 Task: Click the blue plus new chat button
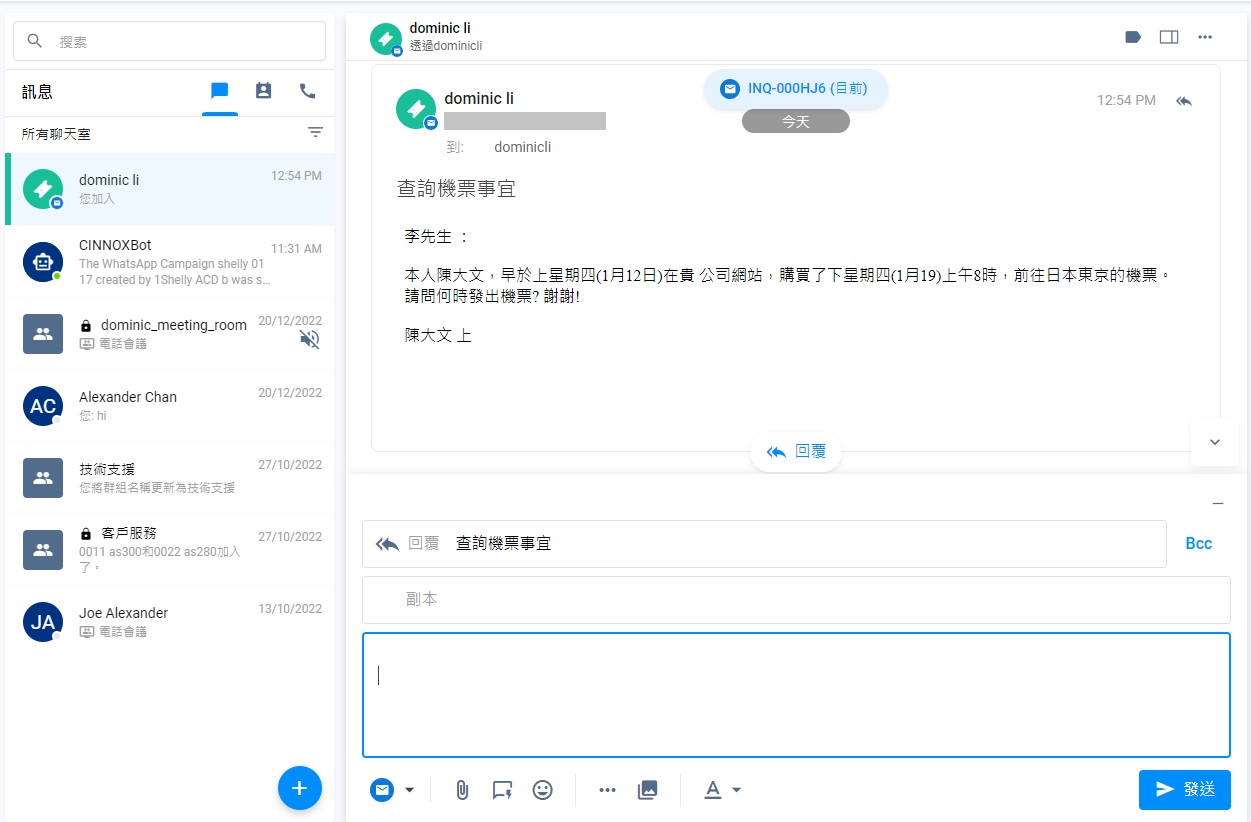299,788
